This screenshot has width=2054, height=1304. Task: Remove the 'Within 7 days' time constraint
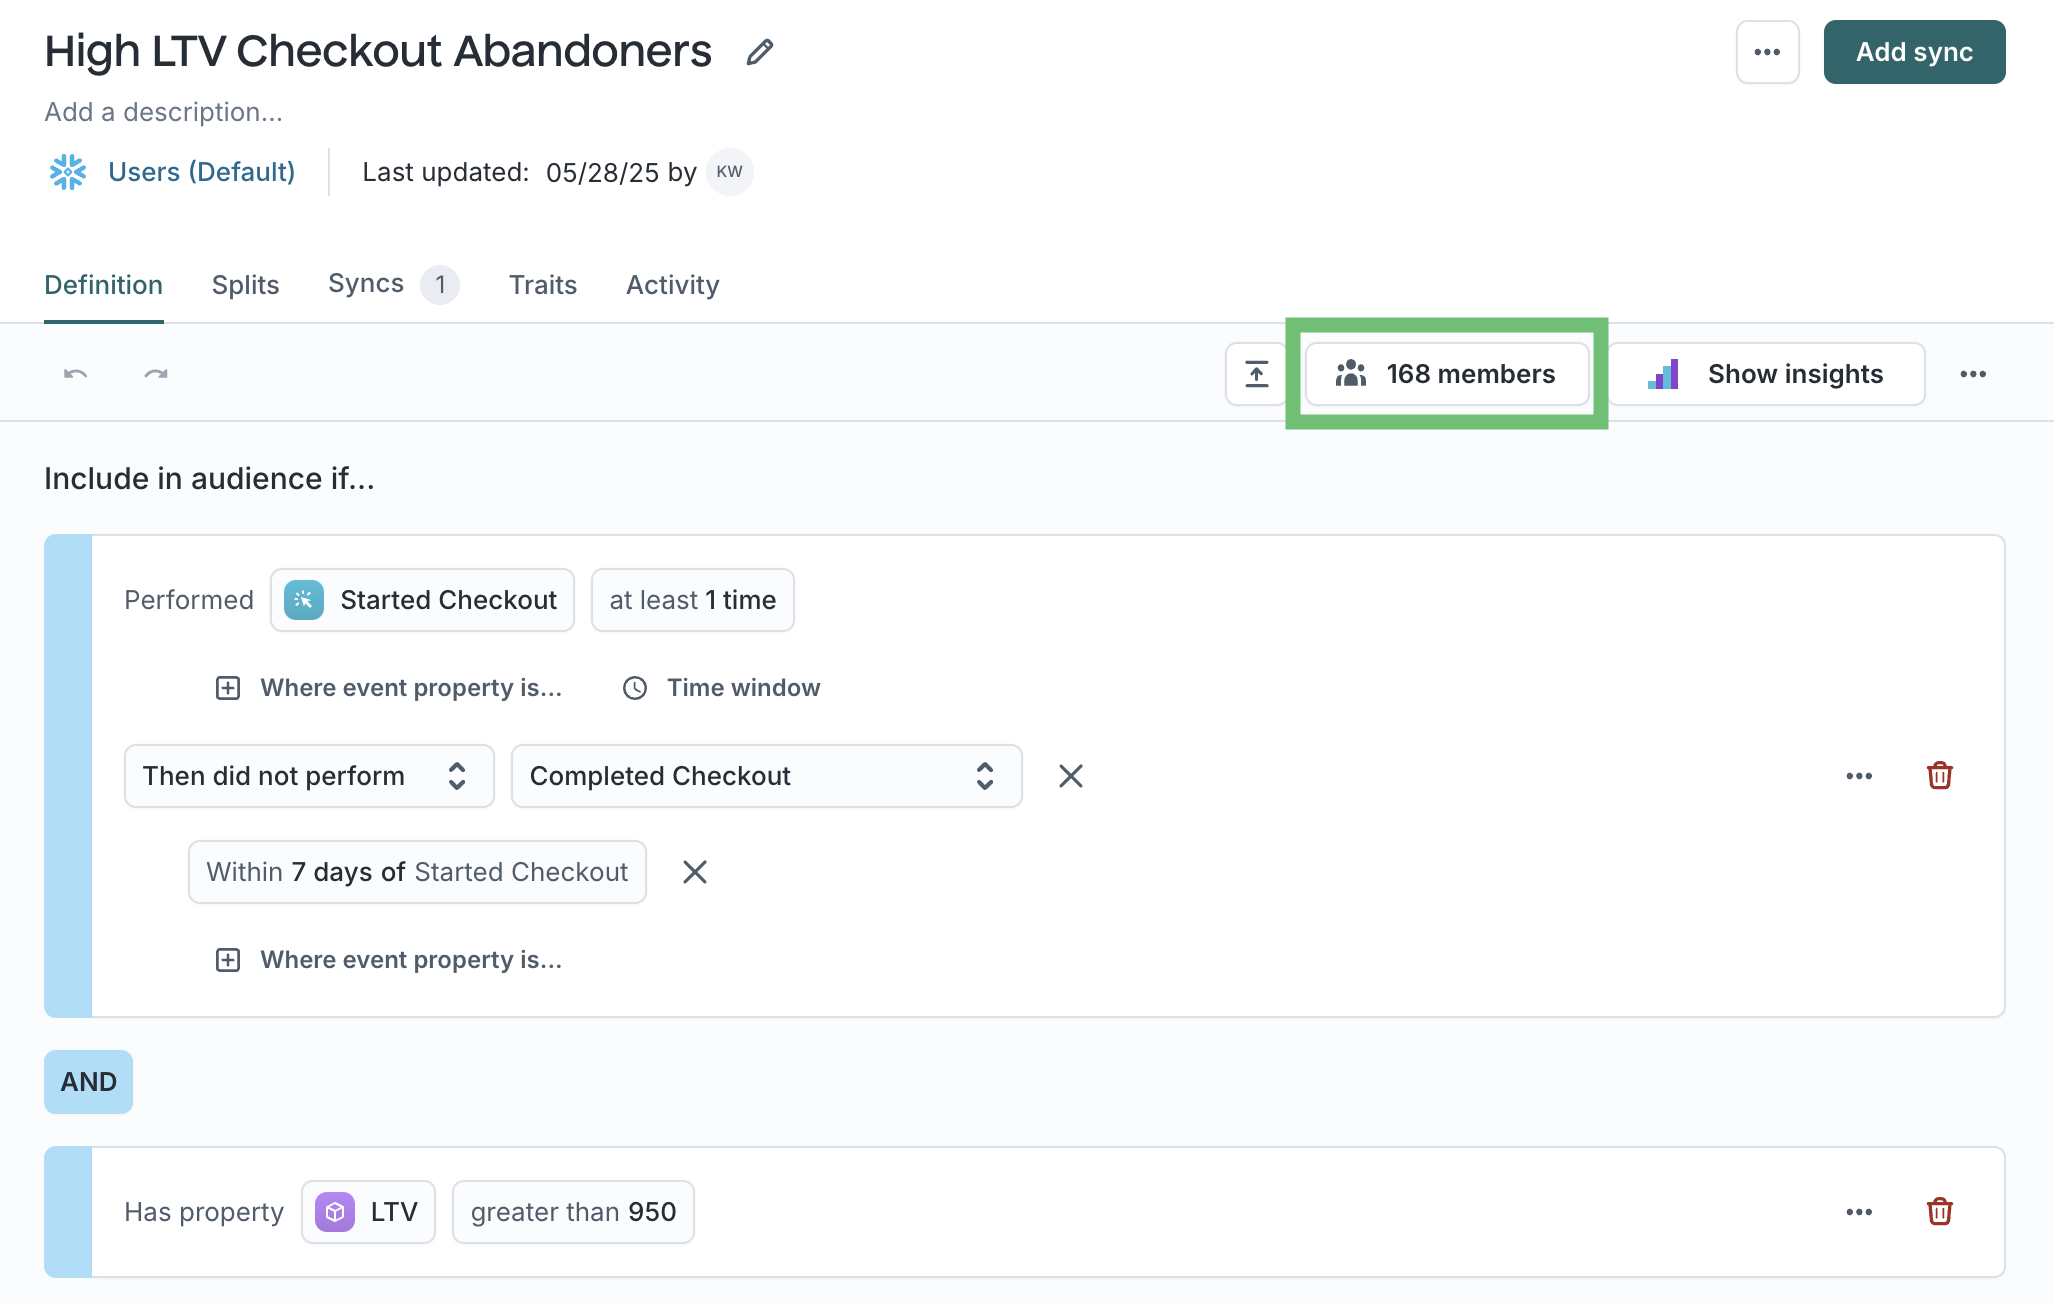click(695, 872)
